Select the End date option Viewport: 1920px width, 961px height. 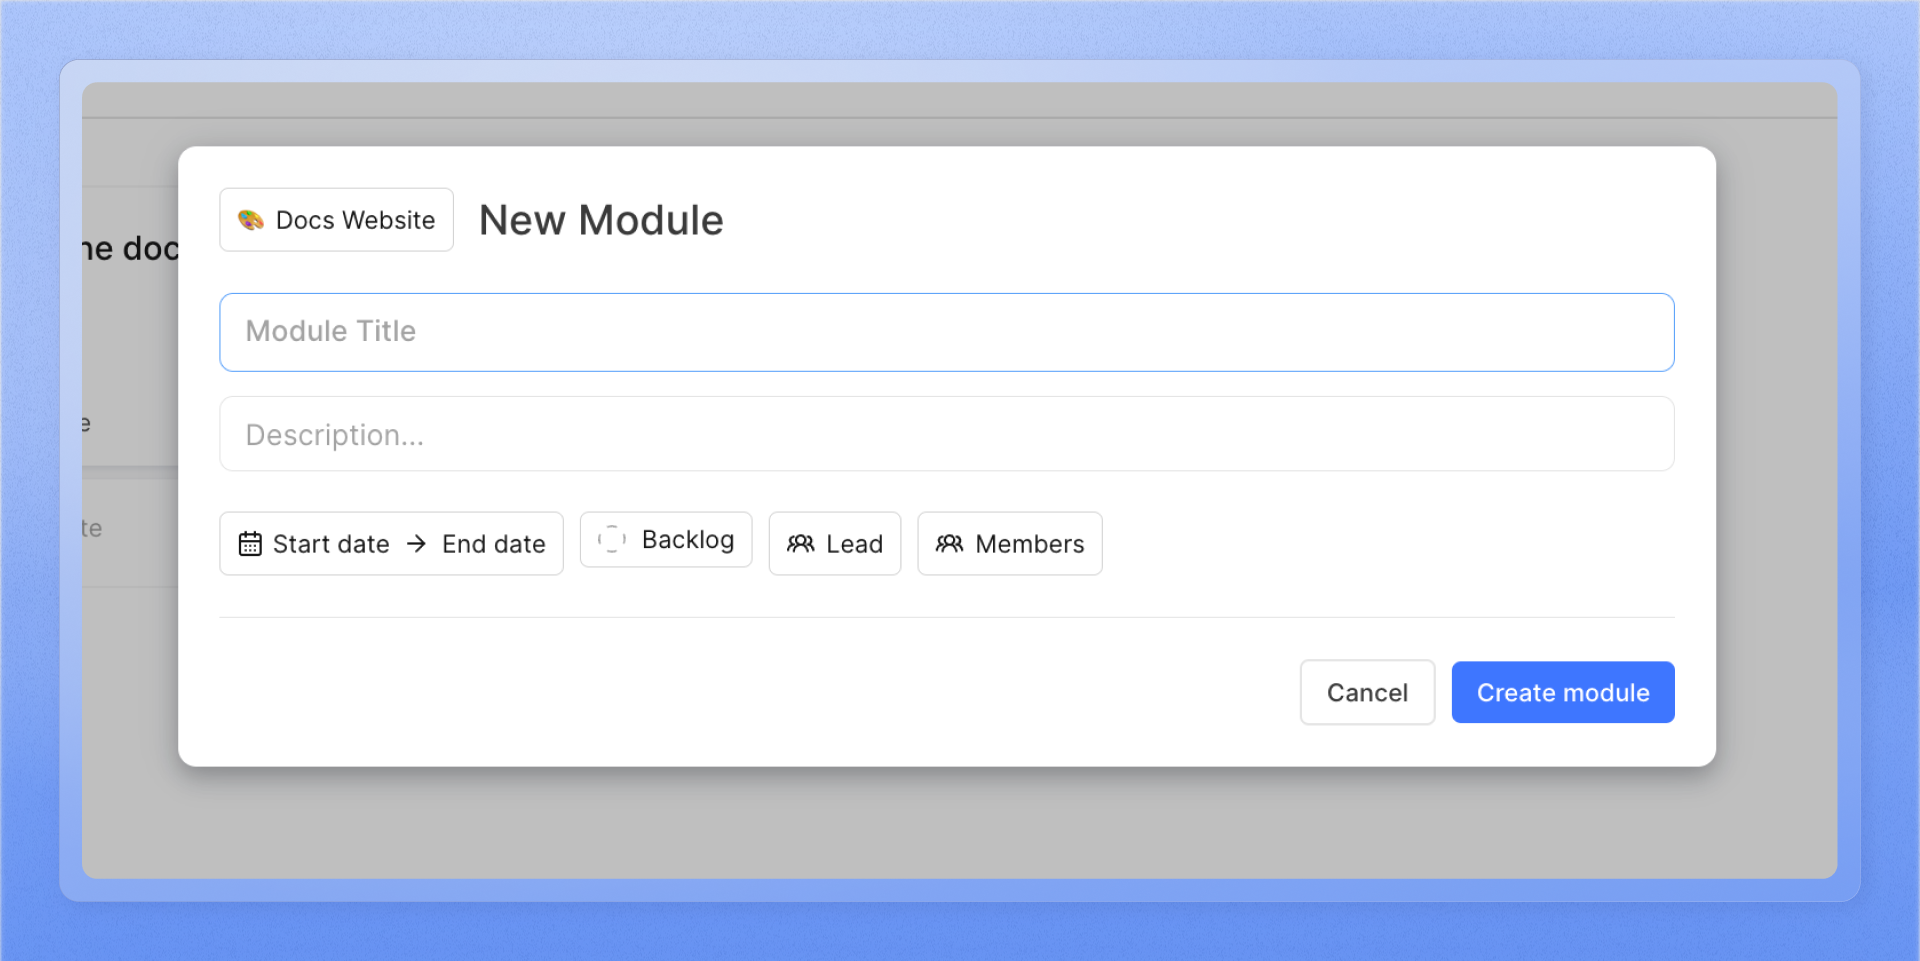[x=494, y=544]
